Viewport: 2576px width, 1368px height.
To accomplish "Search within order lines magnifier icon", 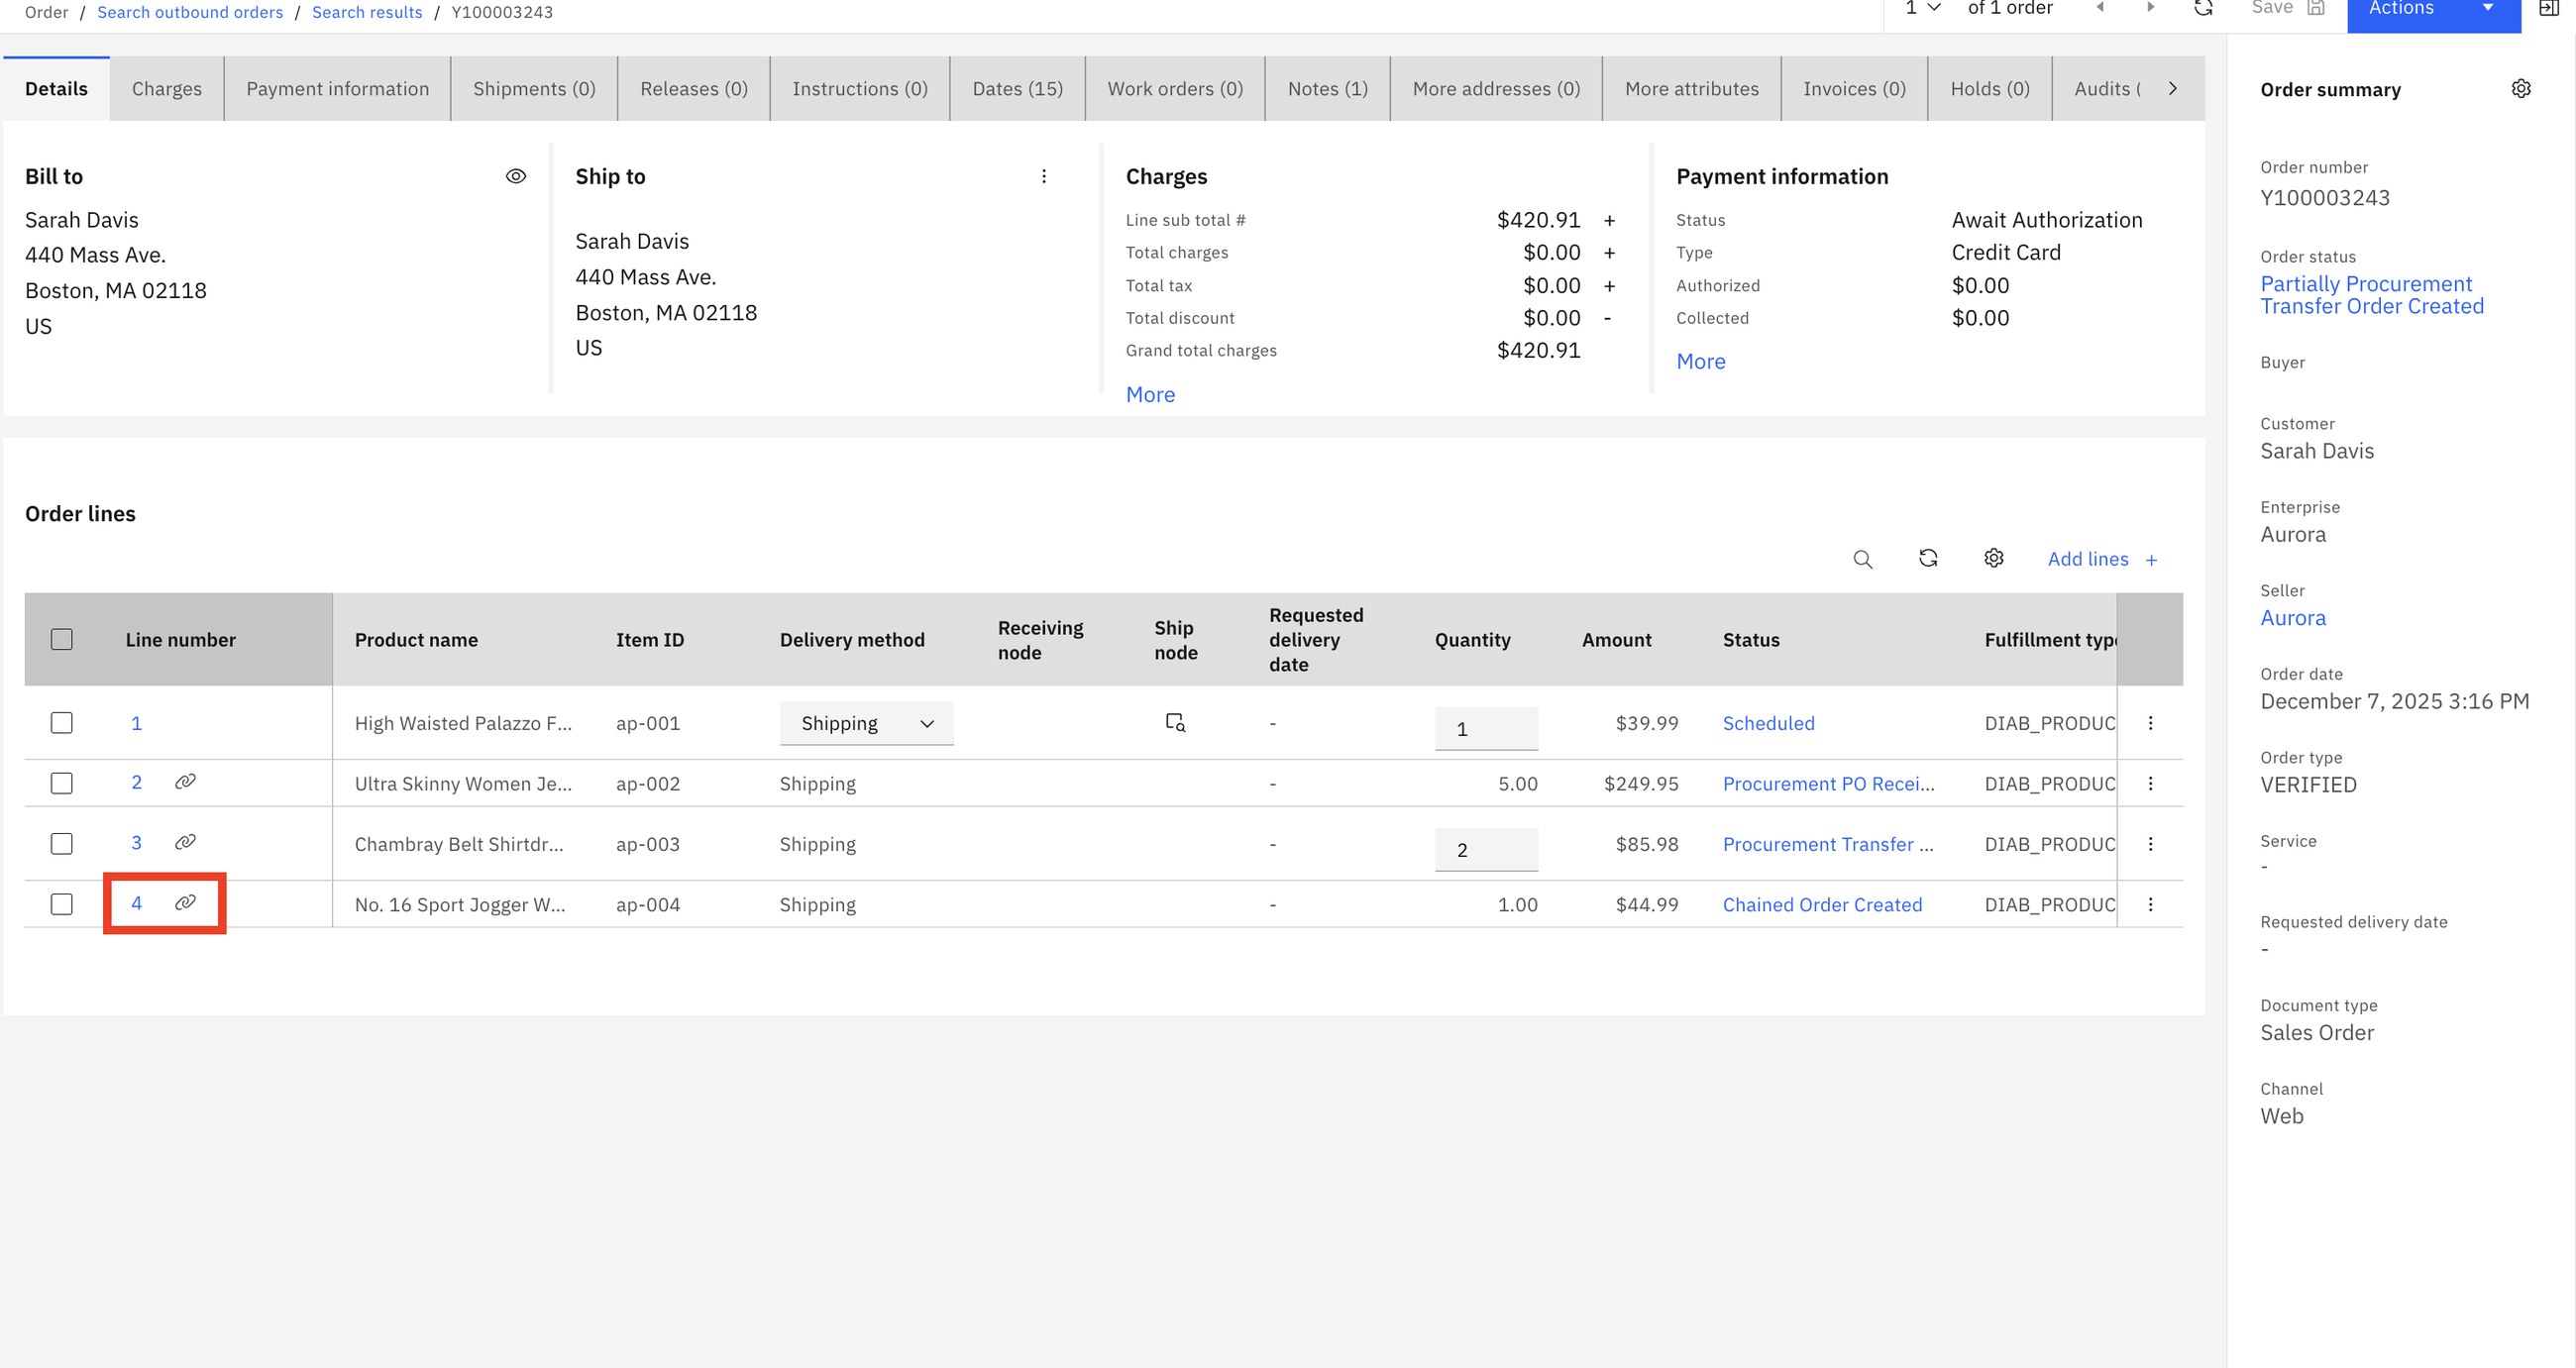I will (x=1863, y=559).
